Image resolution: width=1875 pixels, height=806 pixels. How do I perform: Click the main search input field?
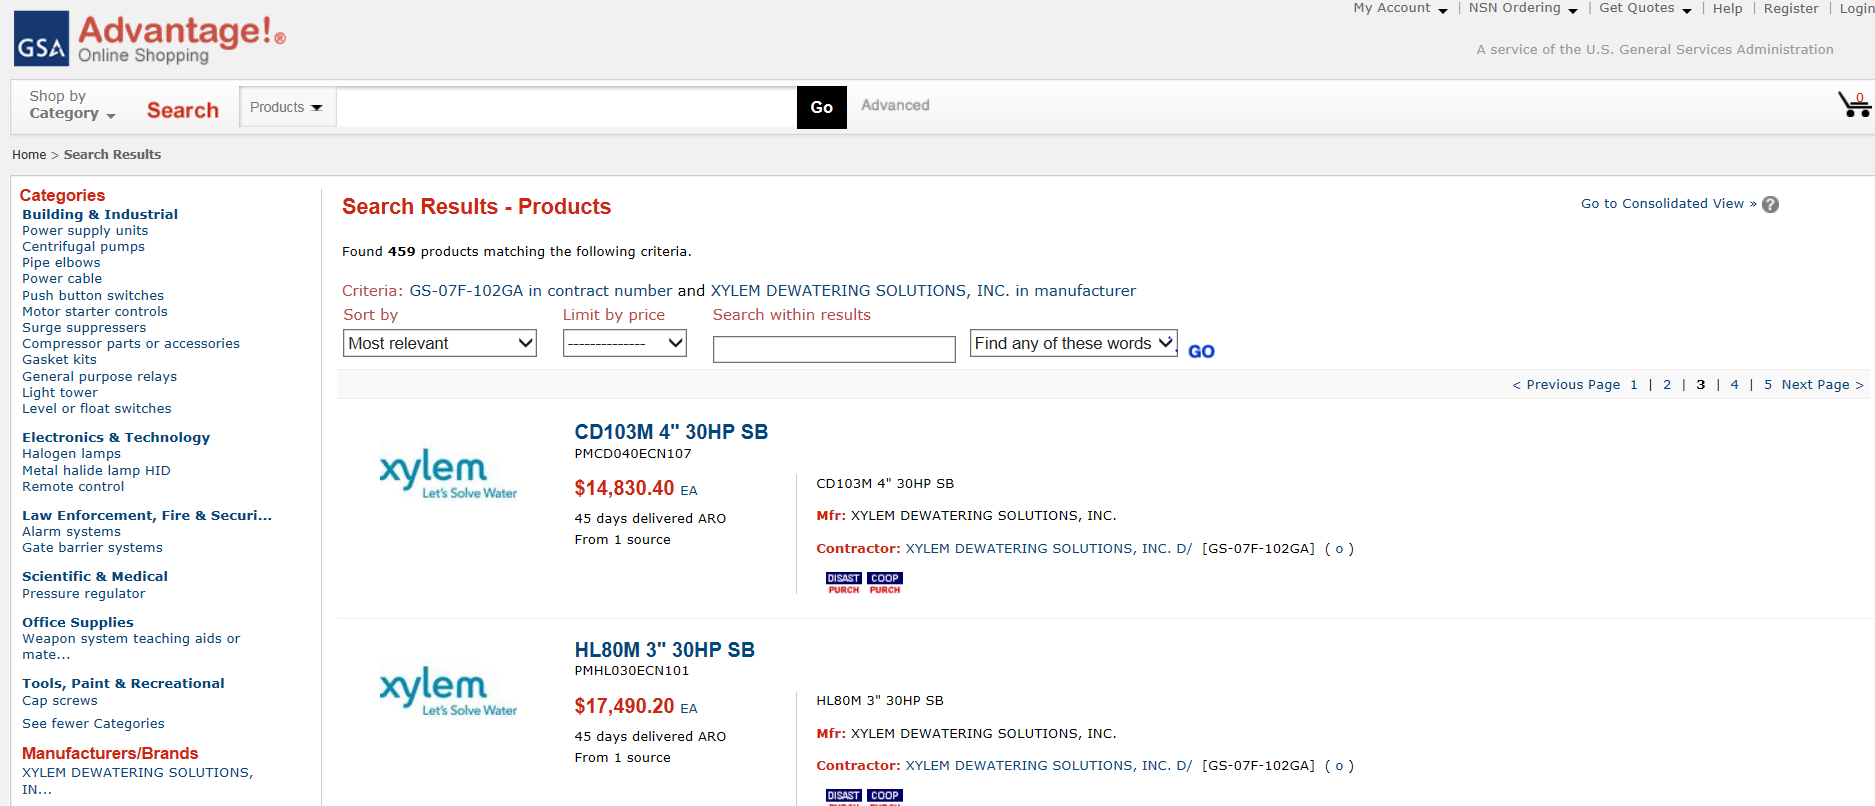pyautogui.click(x=566, y=107)
